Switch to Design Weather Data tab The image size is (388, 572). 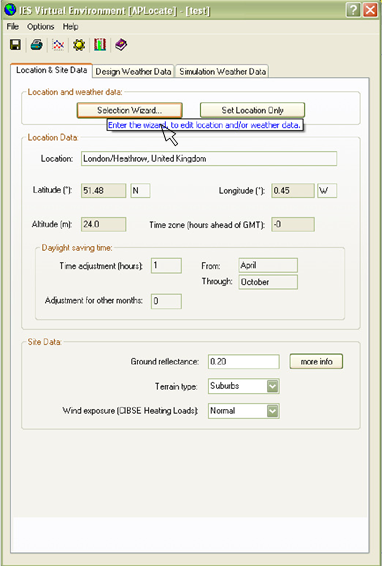tap(133, 72)
